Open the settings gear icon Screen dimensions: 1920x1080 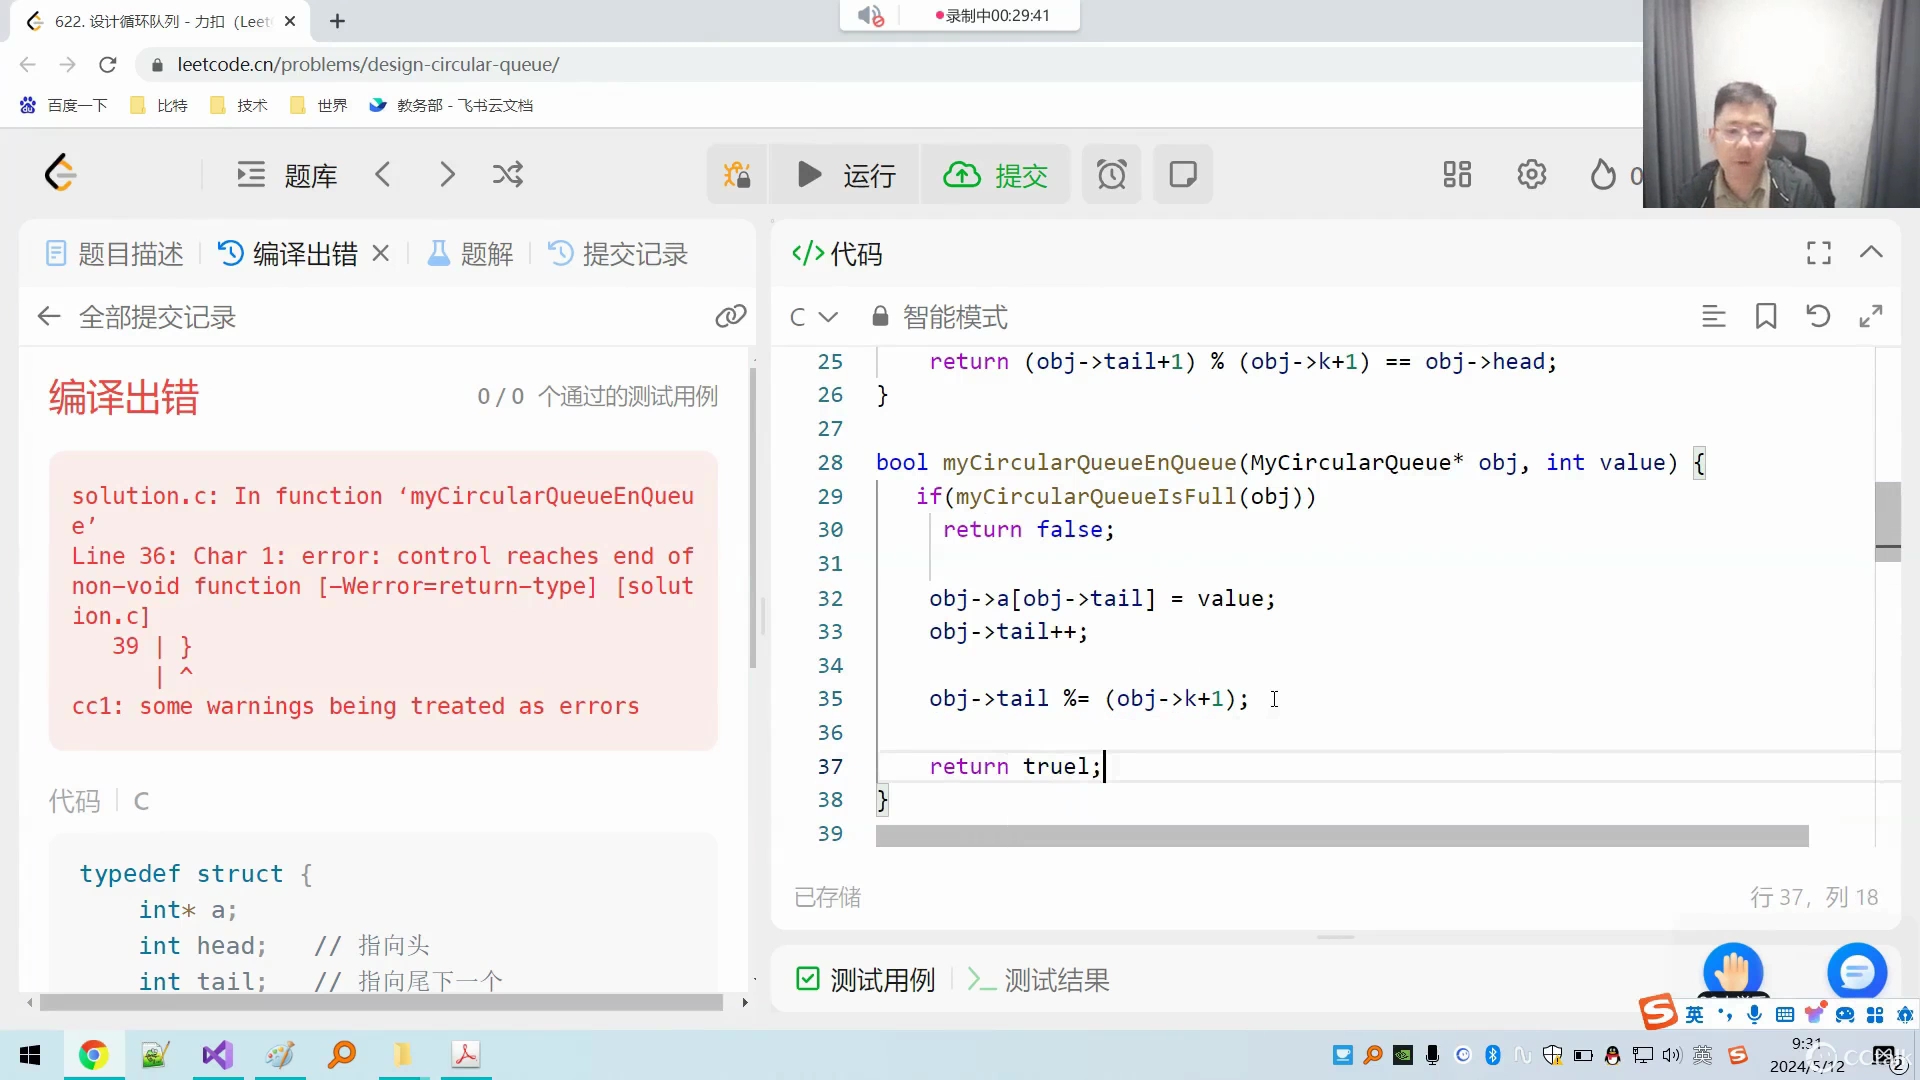(1531, 175)
